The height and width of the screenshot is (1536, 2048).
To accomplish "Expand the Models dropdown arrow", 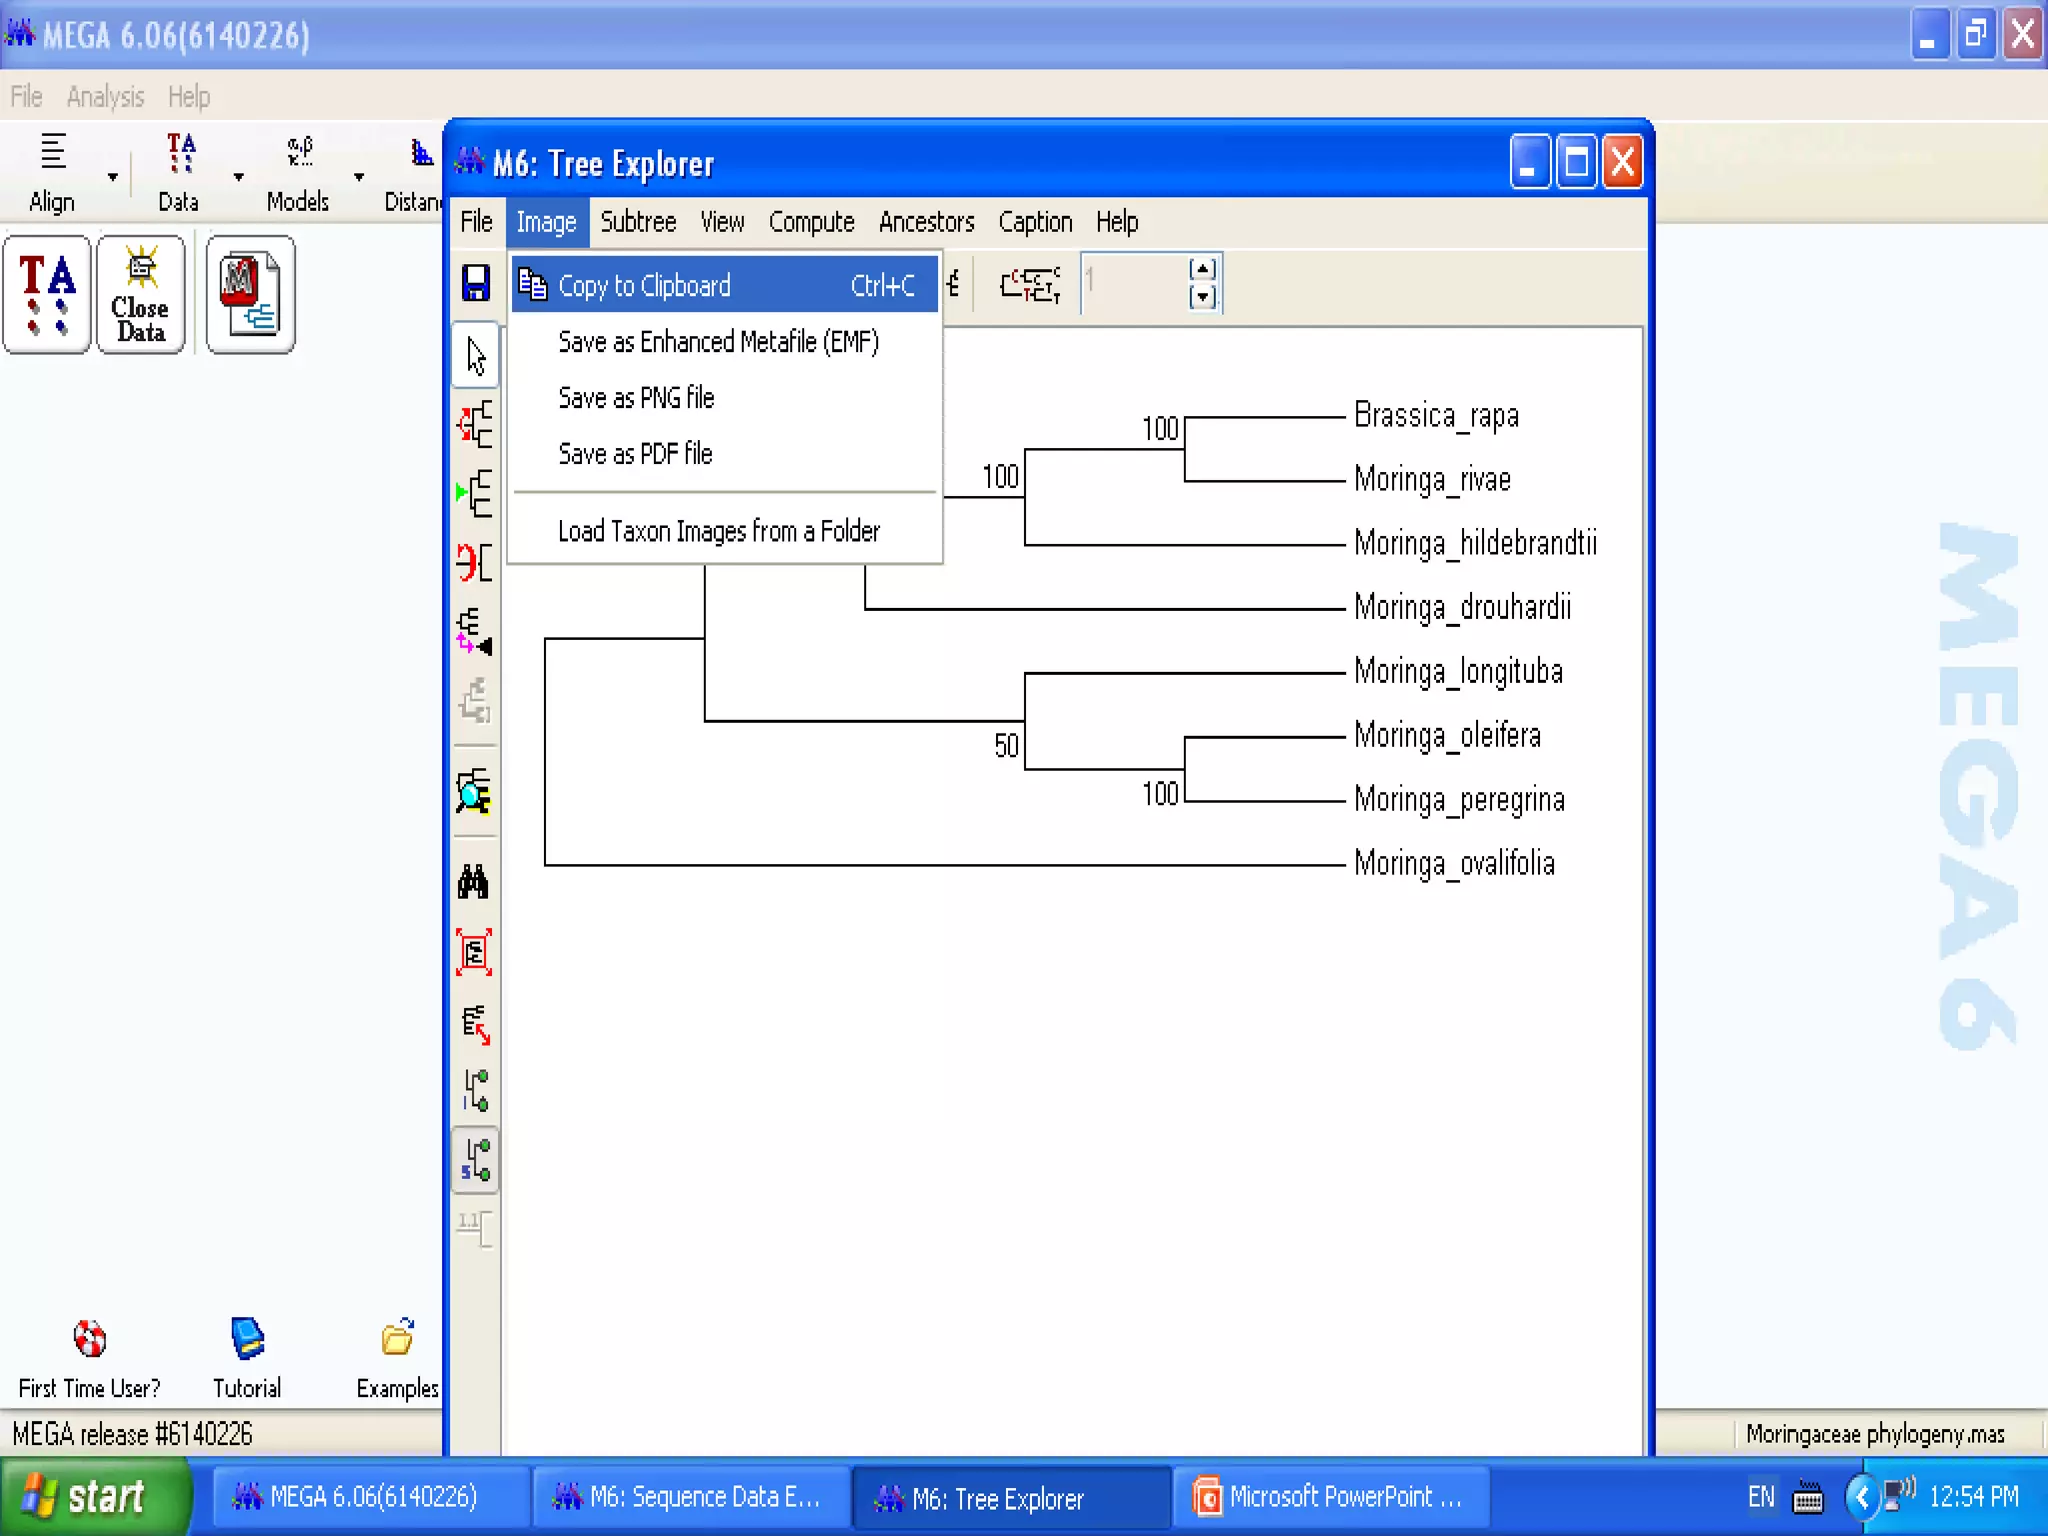I will point(359,177).
